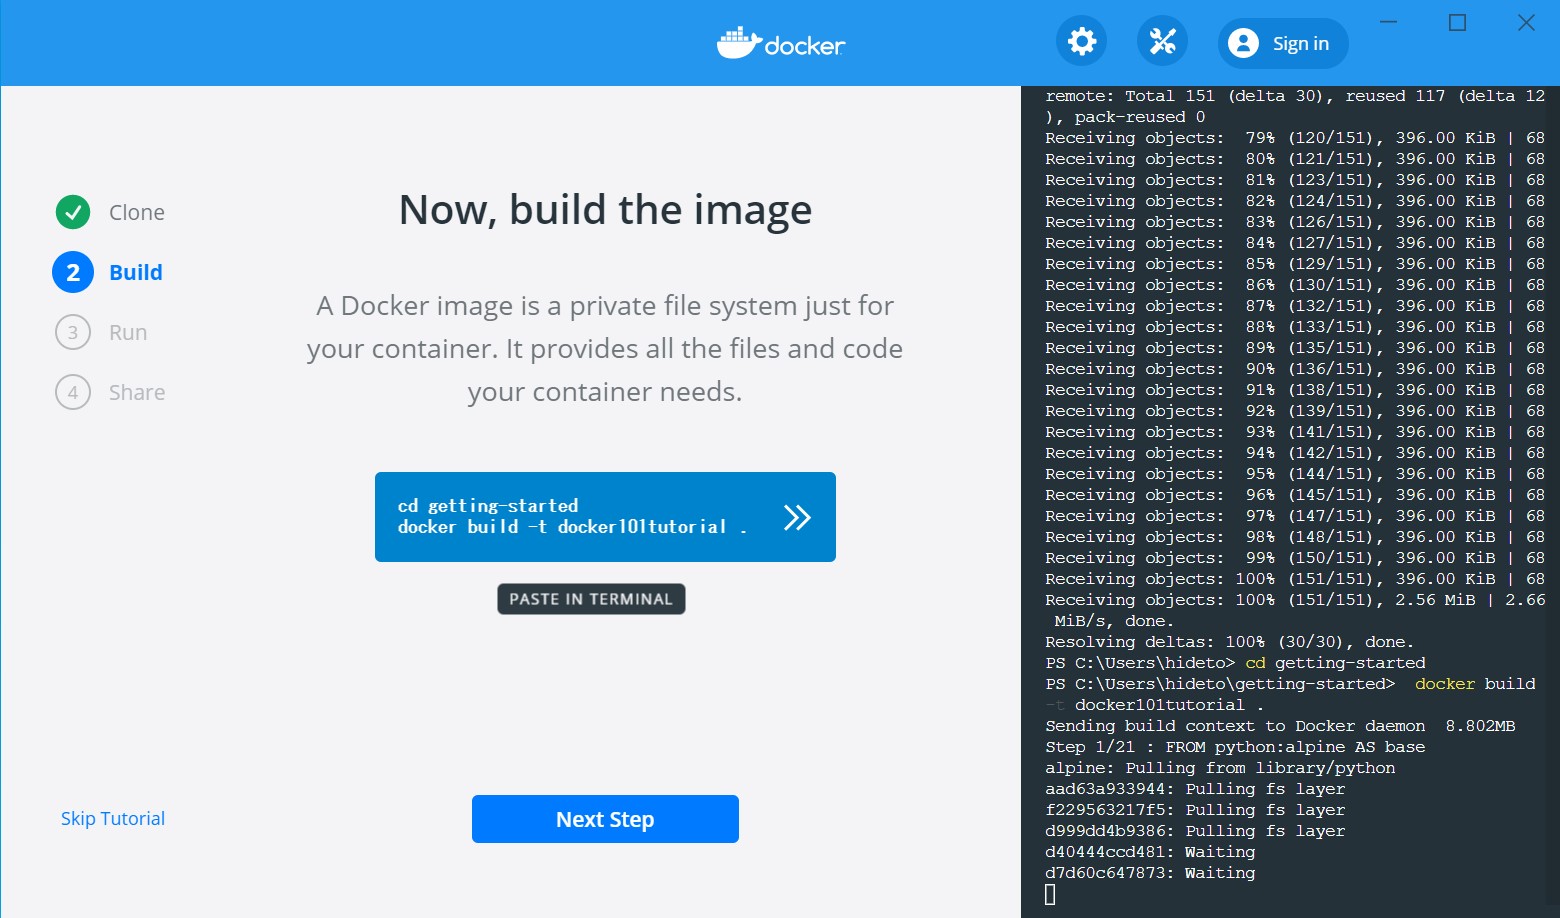Open the Troubleshoot tools icon
The width and height of the screenshot is (1560, 918).
[x=1162, y=42]
